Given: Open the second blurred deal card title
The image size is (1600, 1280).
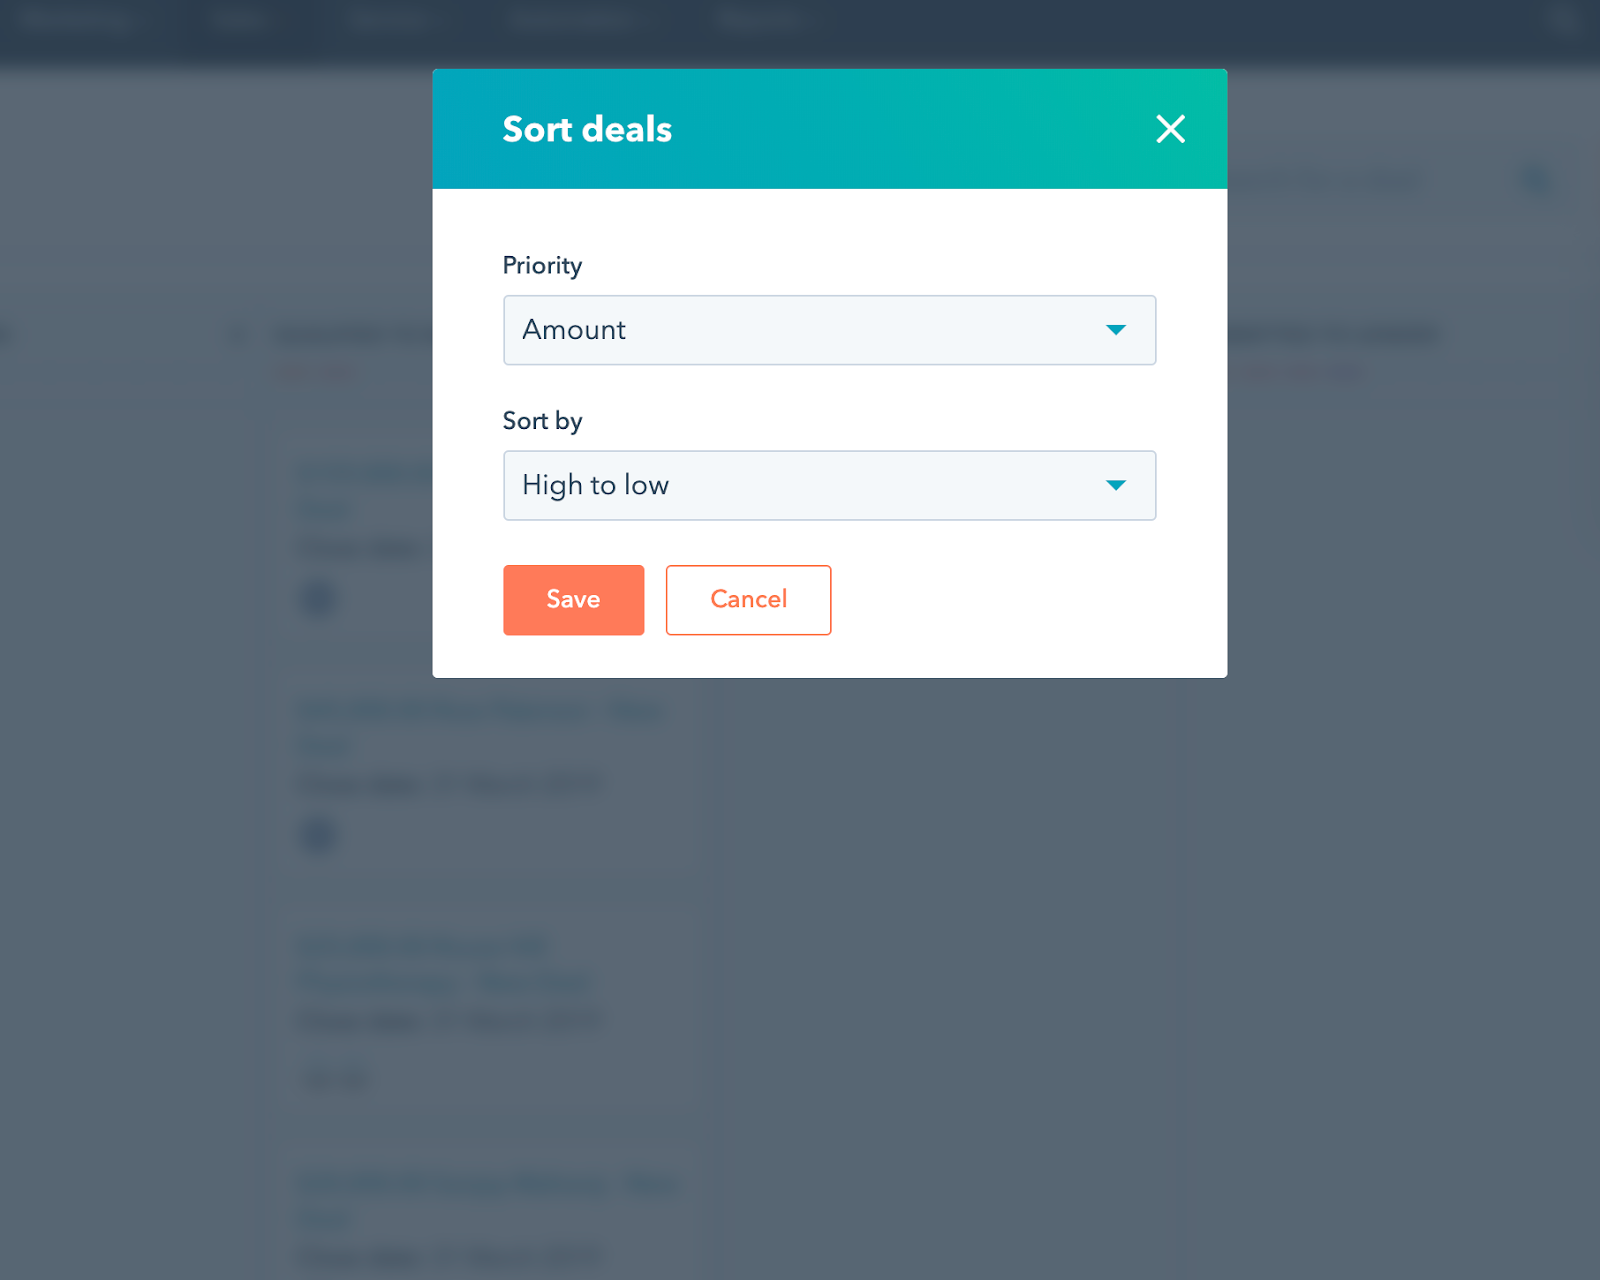Looking at the screenshot, I should (480, 711).
